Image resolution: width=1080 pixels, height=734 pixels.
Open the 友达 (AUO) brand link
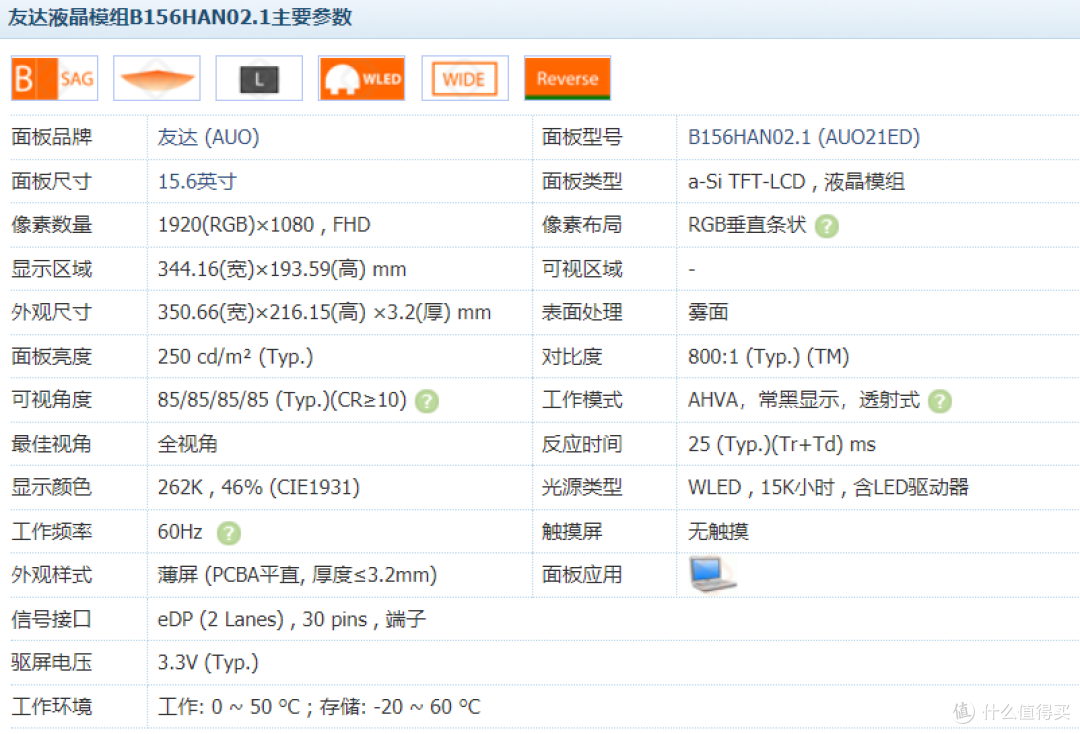(208, 137)
